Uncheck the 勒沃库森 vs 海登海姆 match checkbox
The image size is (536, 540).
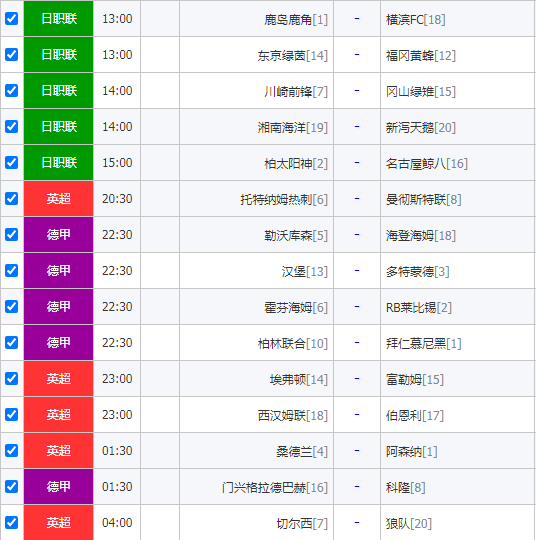point(11,234)
